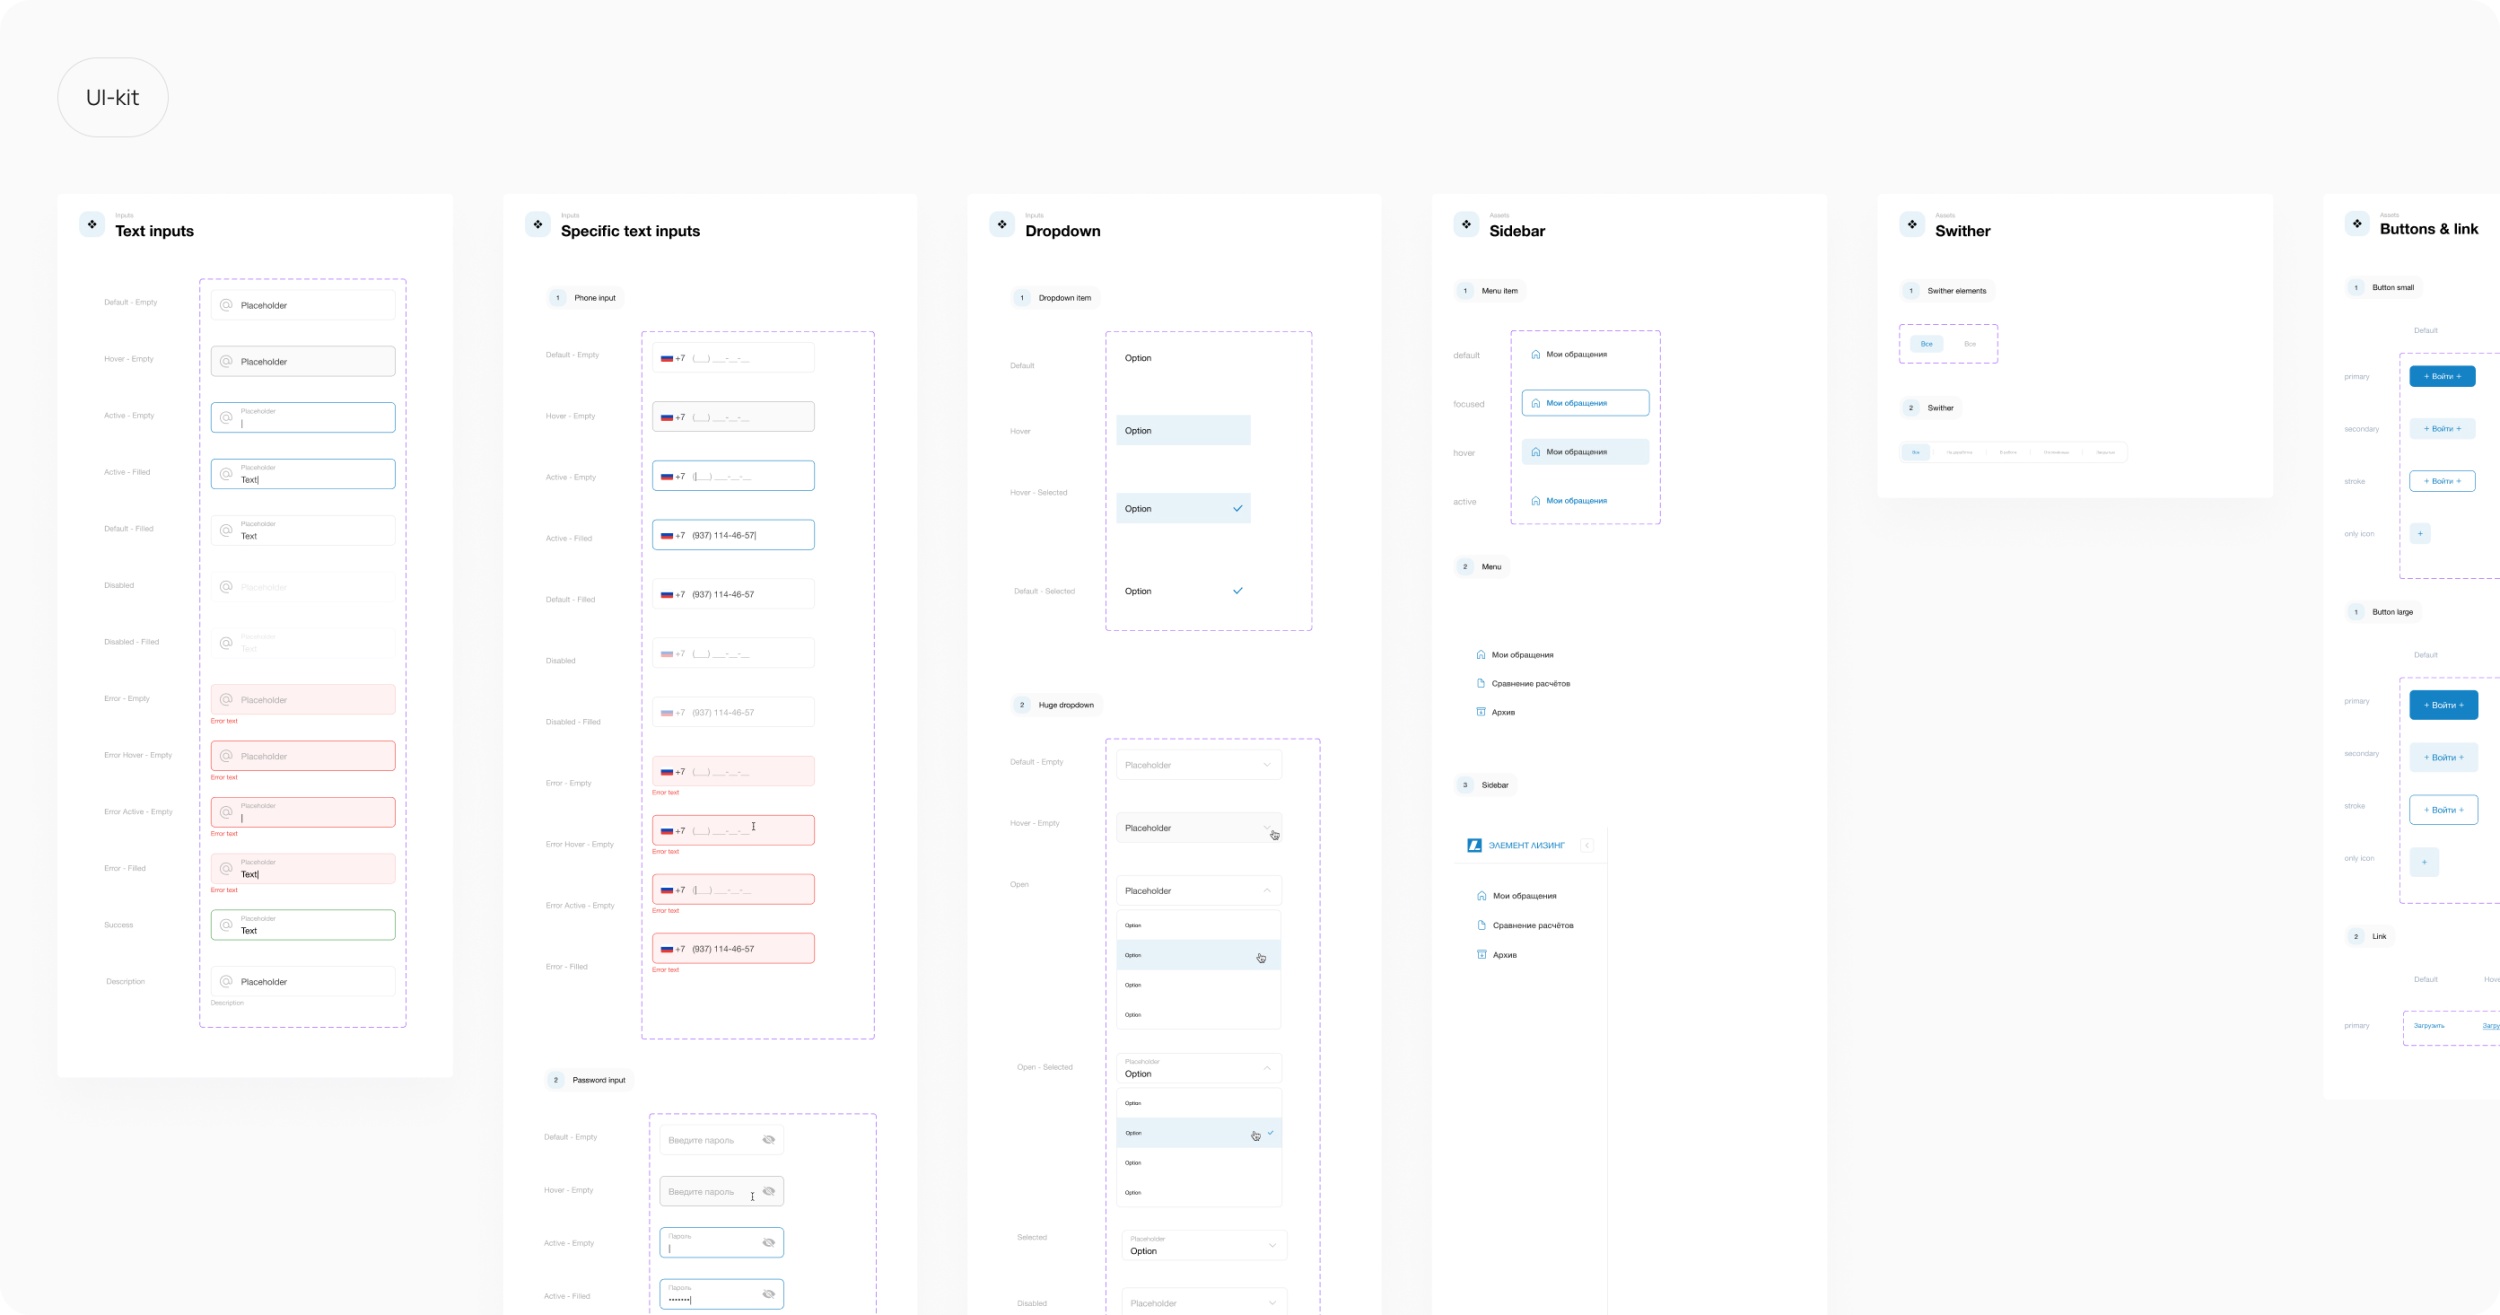Screen dimensions: 2500x1315
Task: Select the focused Мои обращения menu item
Action: [1585, 403]
